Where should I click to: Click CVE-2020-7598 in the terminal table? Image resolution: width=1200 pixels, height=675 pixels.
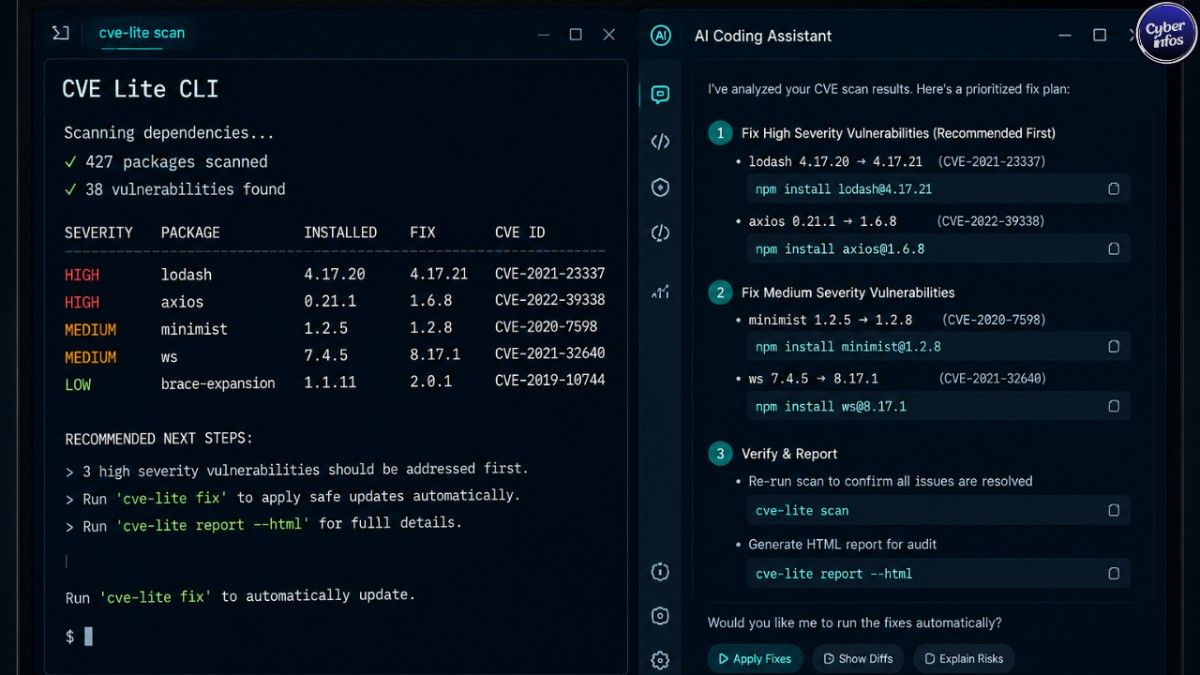(x=546, y=326)
